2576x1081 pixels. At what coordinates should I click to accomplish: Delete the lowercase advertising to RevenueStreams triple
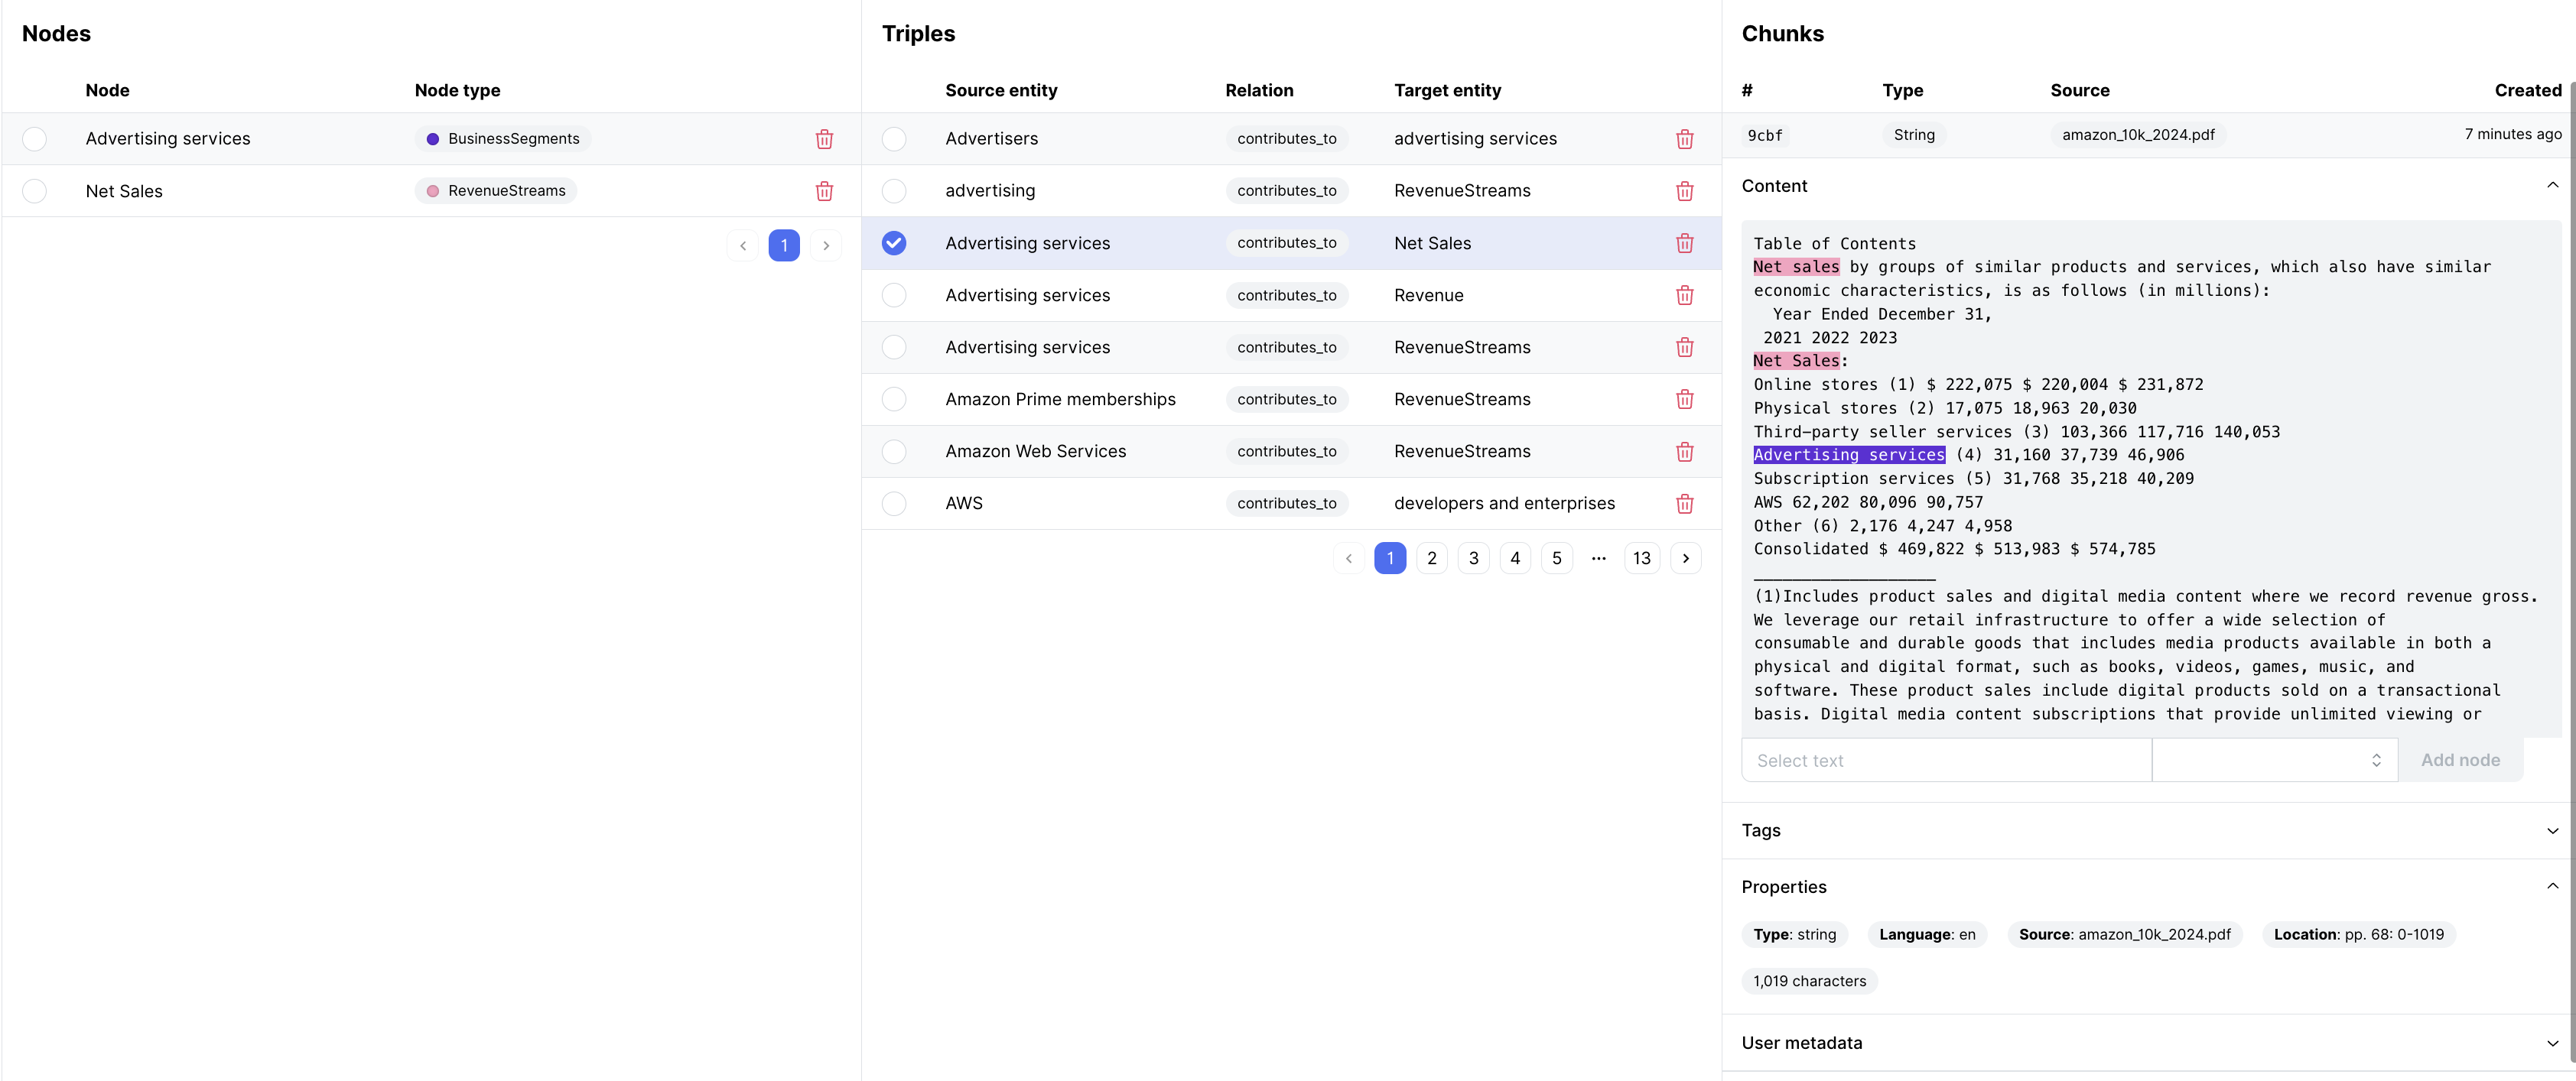[x=1684, y=191]
